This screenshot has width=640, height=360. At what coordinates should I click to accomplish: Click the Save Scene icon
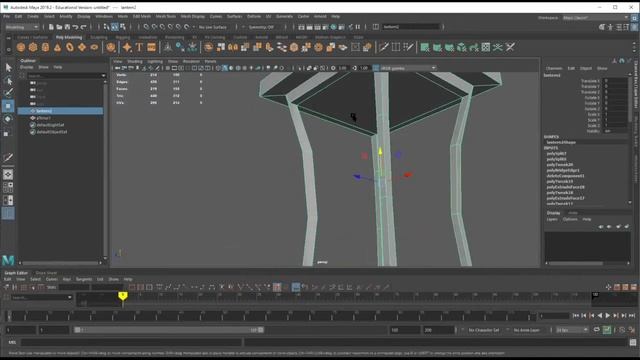click(67, 27)
